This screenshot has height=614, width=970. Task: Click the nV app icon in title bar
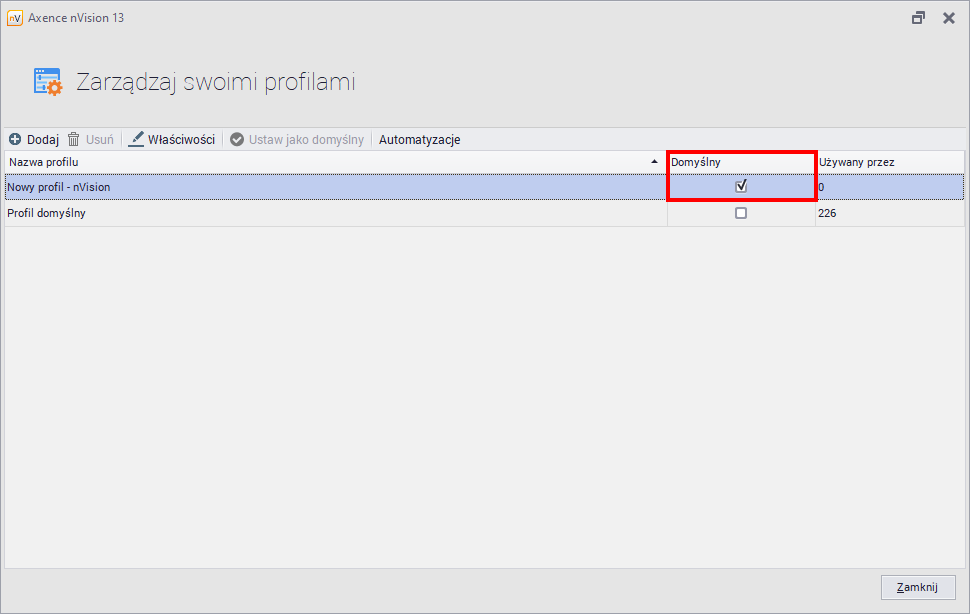coord(14,18)
